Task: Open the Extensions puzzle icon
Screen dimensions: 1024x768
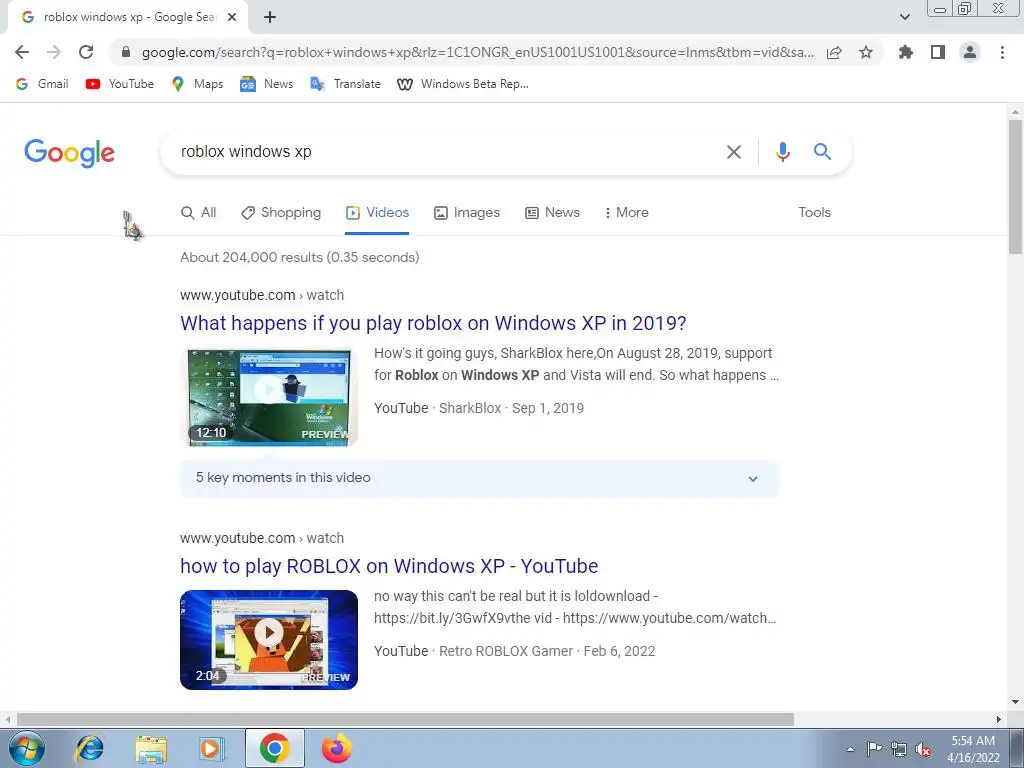Action: click(906, 52)
